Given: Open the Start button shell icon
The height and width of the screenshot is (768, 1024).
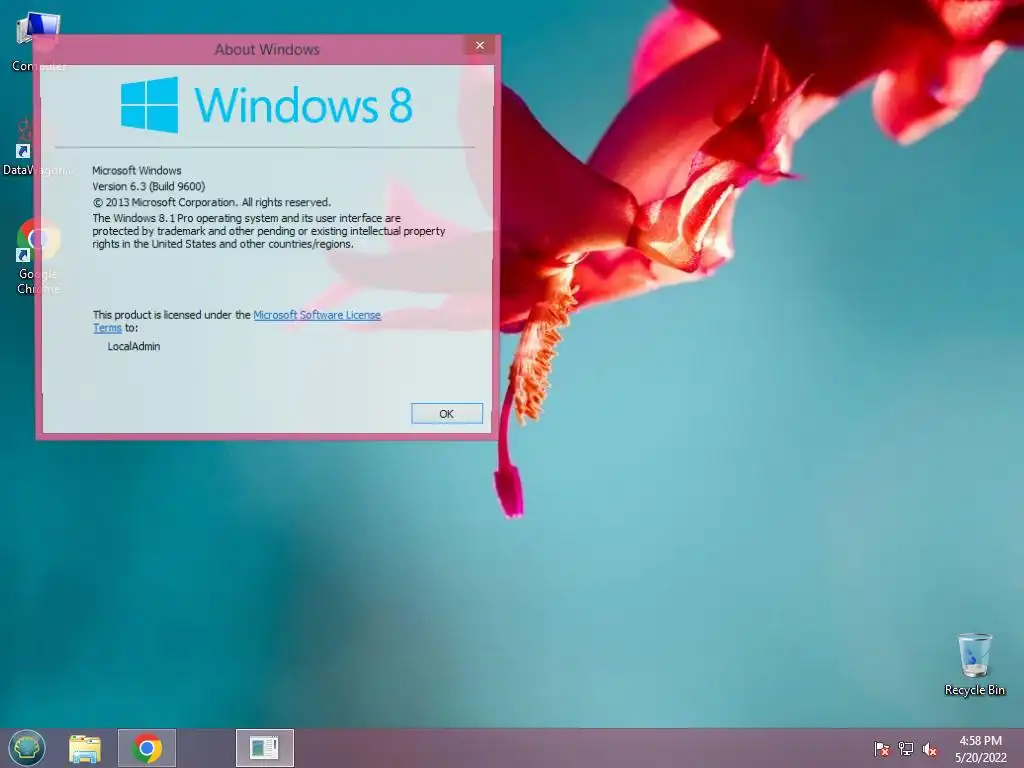Looking at the screenshot, I should (x=27, y=748).
